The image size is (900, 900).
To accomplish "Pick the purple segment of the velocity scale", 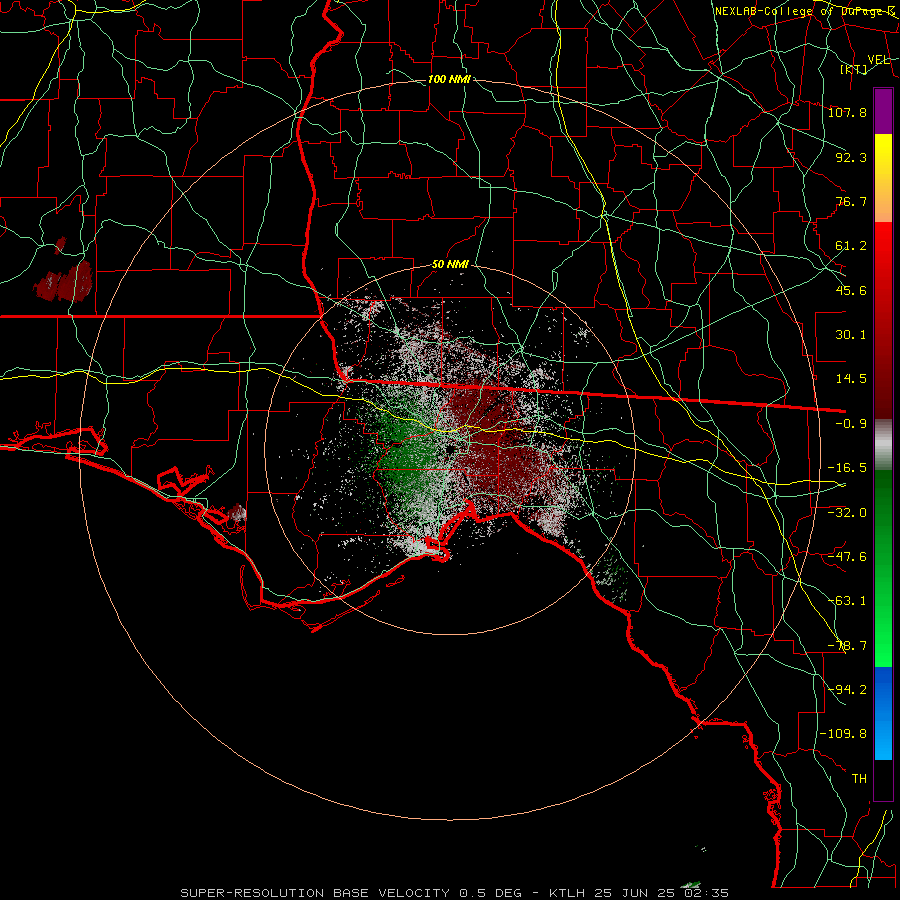I will [x=883, y=111].
